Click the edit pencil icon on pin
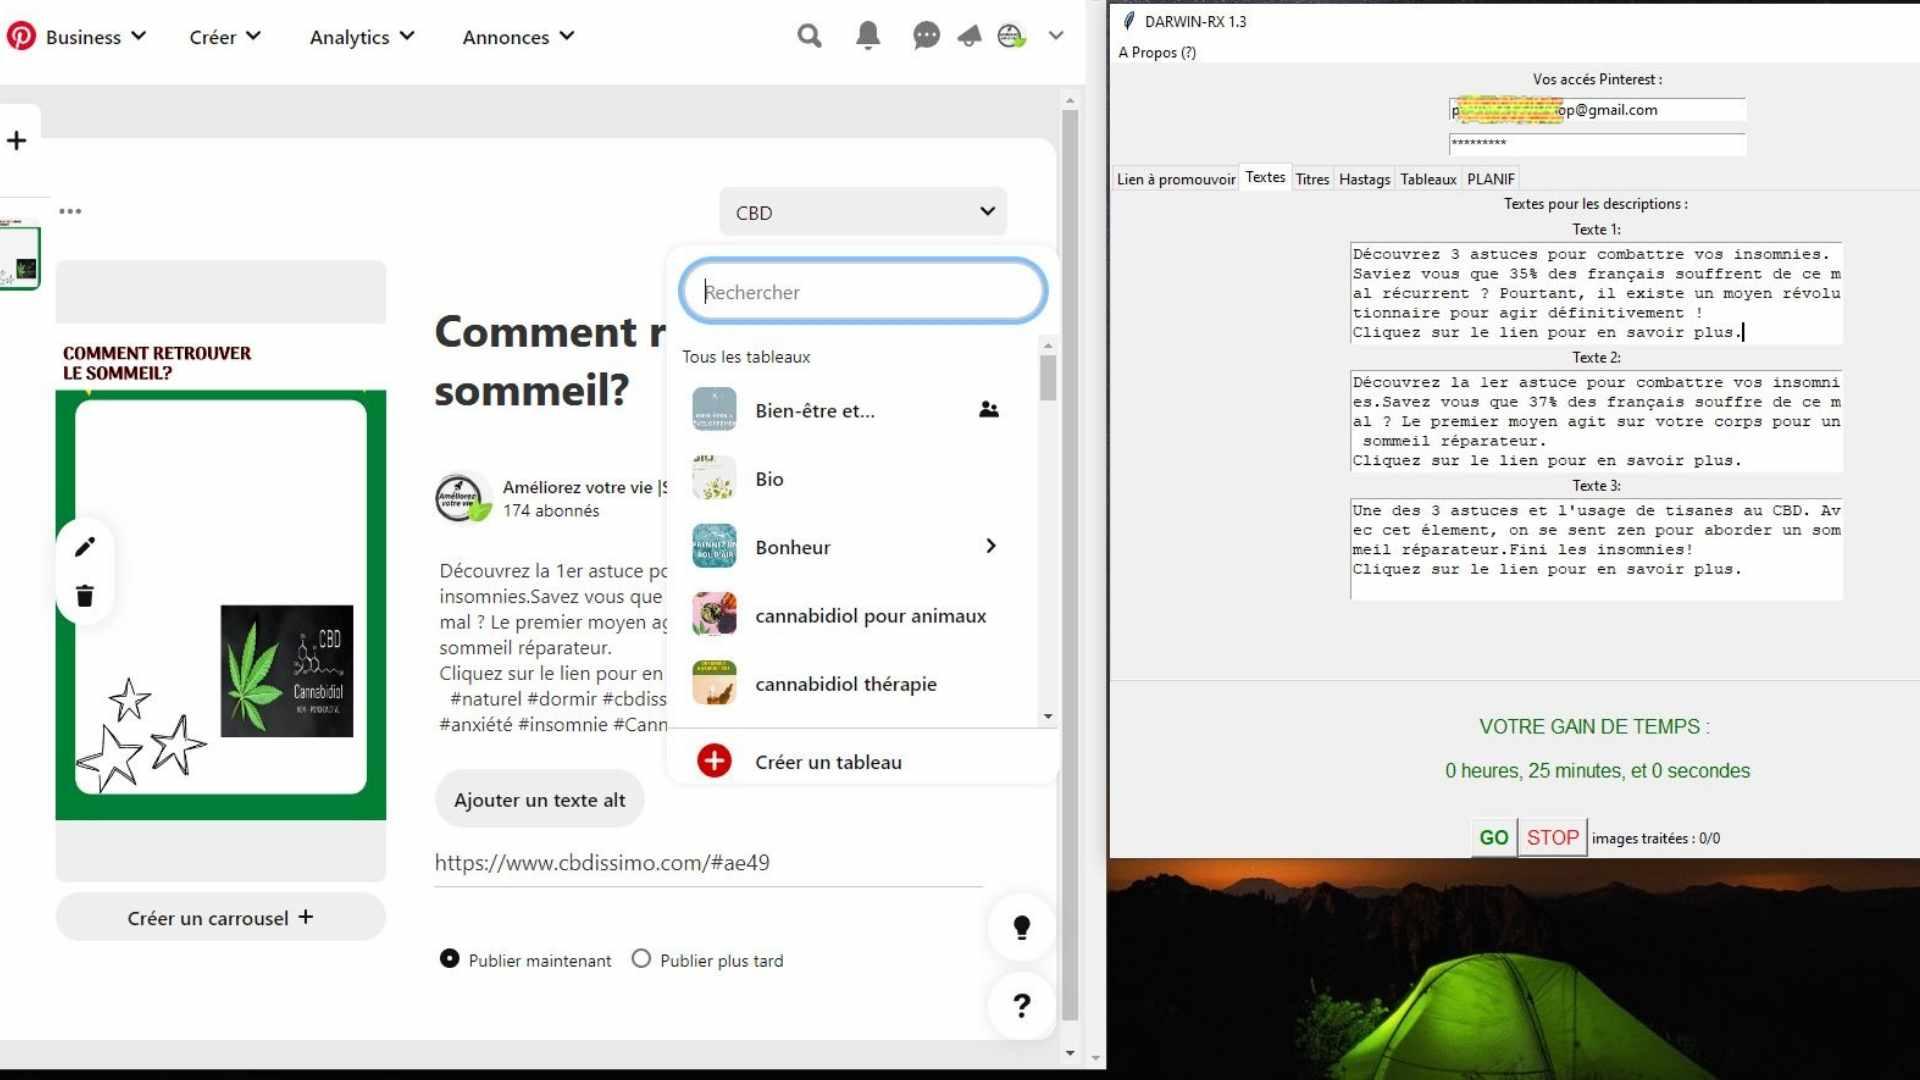 84,546
